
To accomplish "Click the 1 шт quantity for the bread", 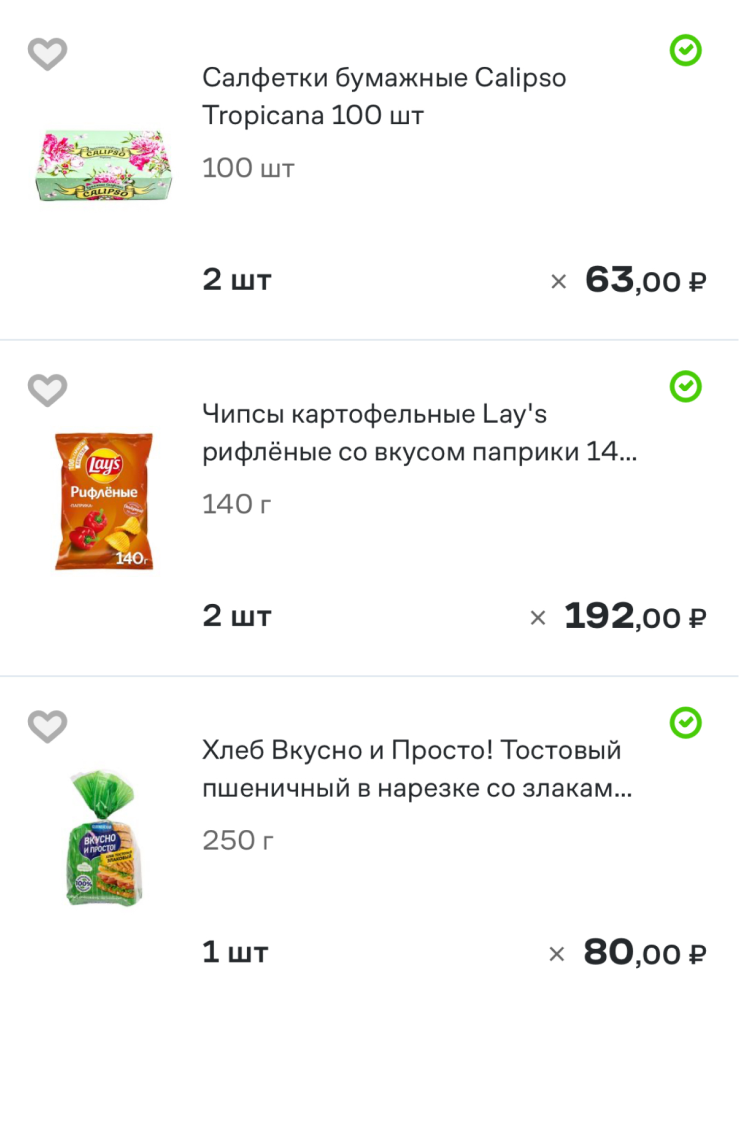I will [236, 952].
